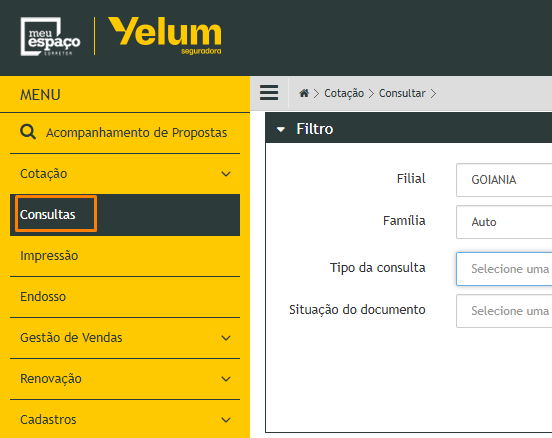Open the Filial dropdown showing GOIANIA
Viewport: 552px width, 438px height.
[504, 180]
